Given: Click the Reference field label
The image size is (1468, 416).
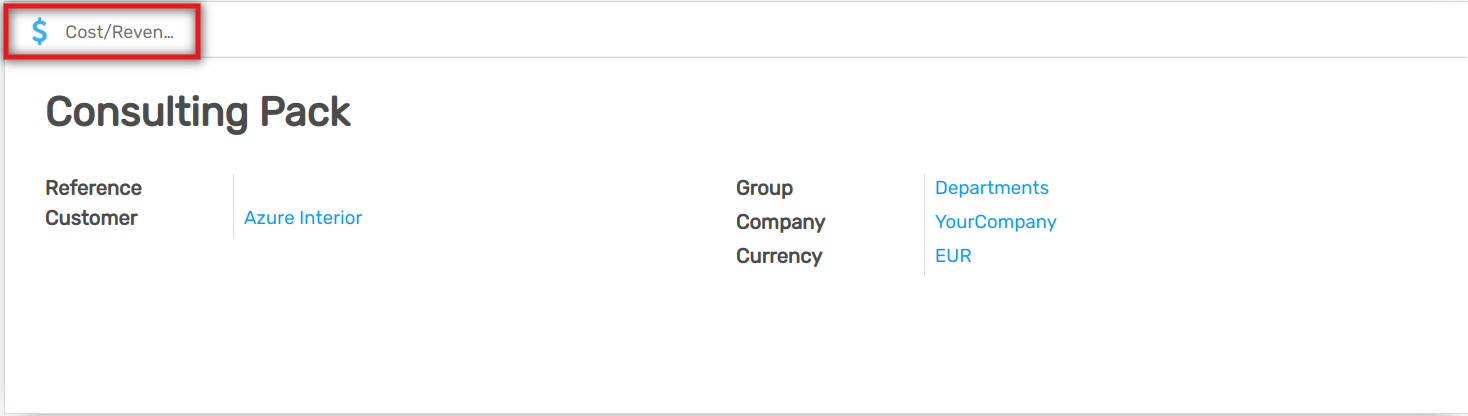Looking at the screenshot, I should [94, 188].
